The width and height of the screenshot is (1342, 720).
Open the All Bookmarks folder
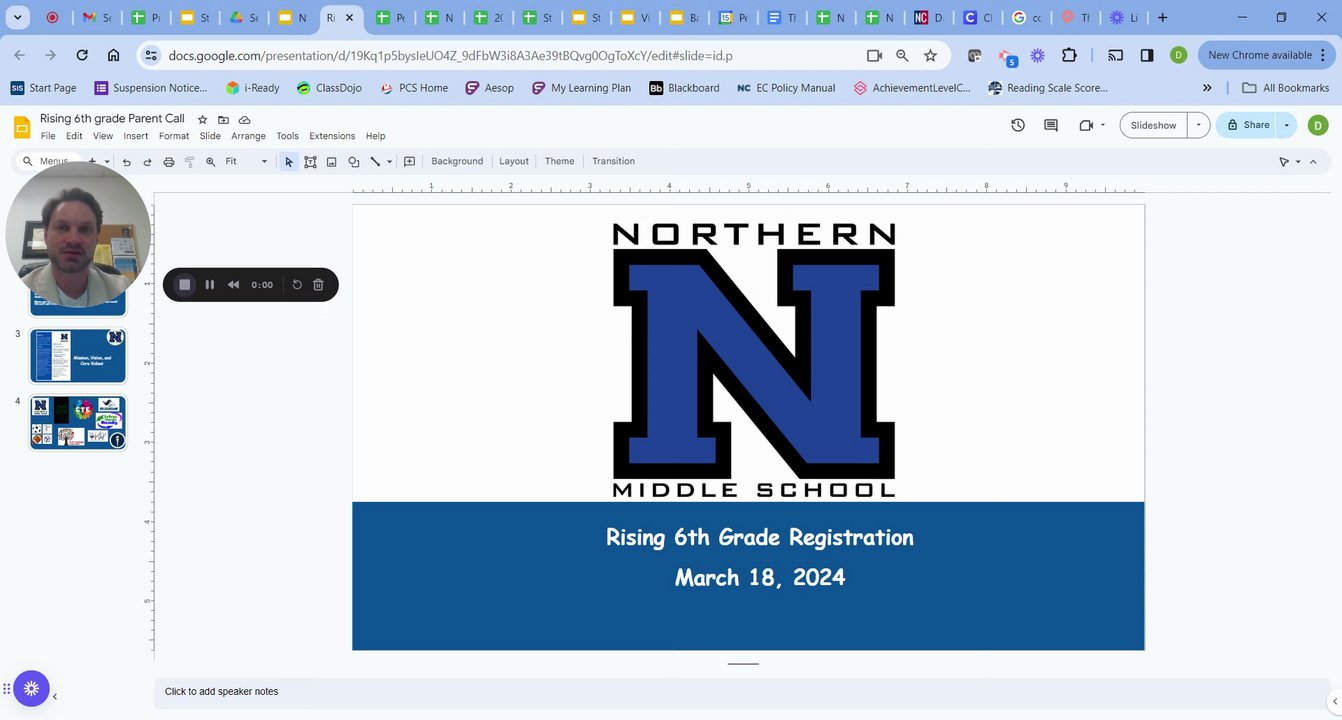pyautogui.click(x=1285, y=88)
